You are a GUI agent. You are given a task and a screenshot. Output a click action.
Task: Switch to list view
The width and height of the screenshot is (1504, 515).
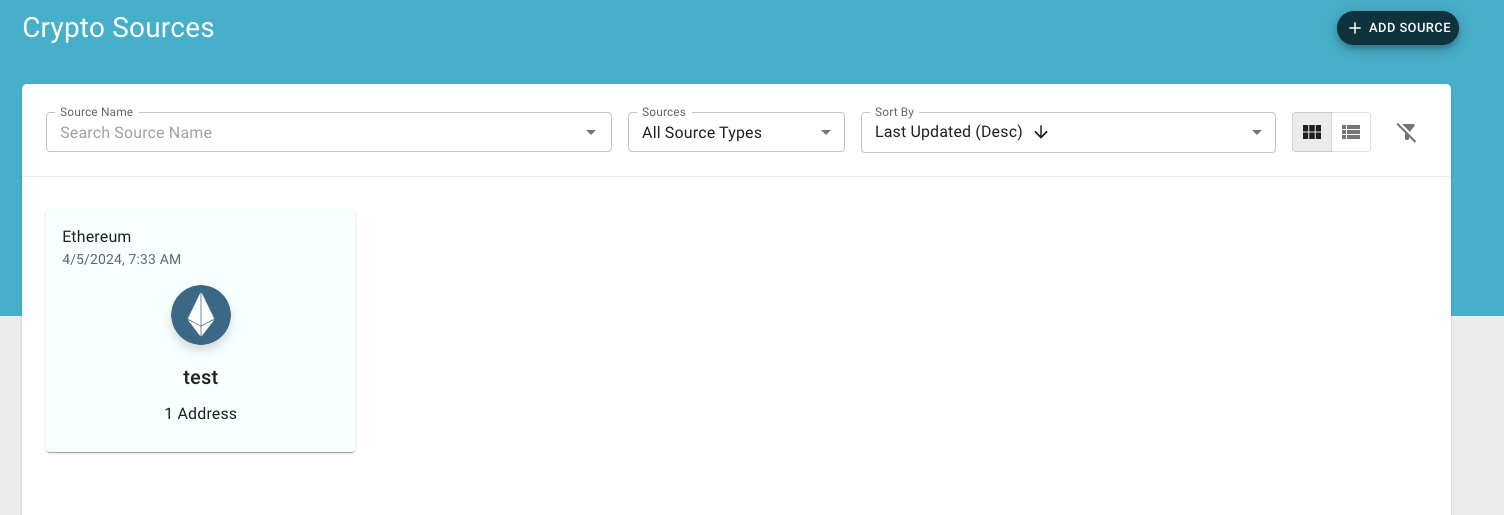click(x=1351, y=132)
